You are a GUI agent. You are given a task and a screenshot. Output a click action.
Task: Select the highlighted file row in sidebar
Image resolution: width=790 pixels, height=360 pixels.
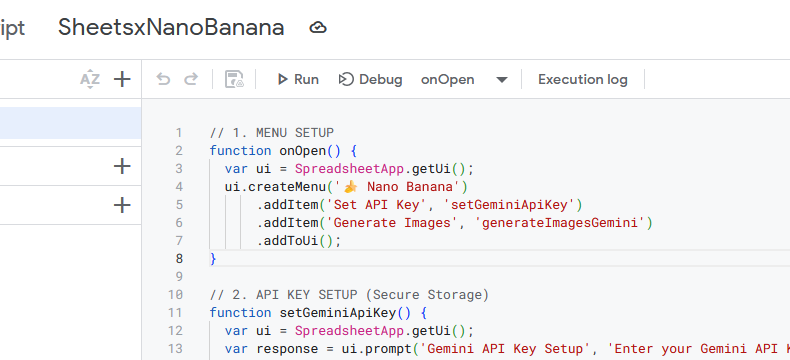point(70,122)
